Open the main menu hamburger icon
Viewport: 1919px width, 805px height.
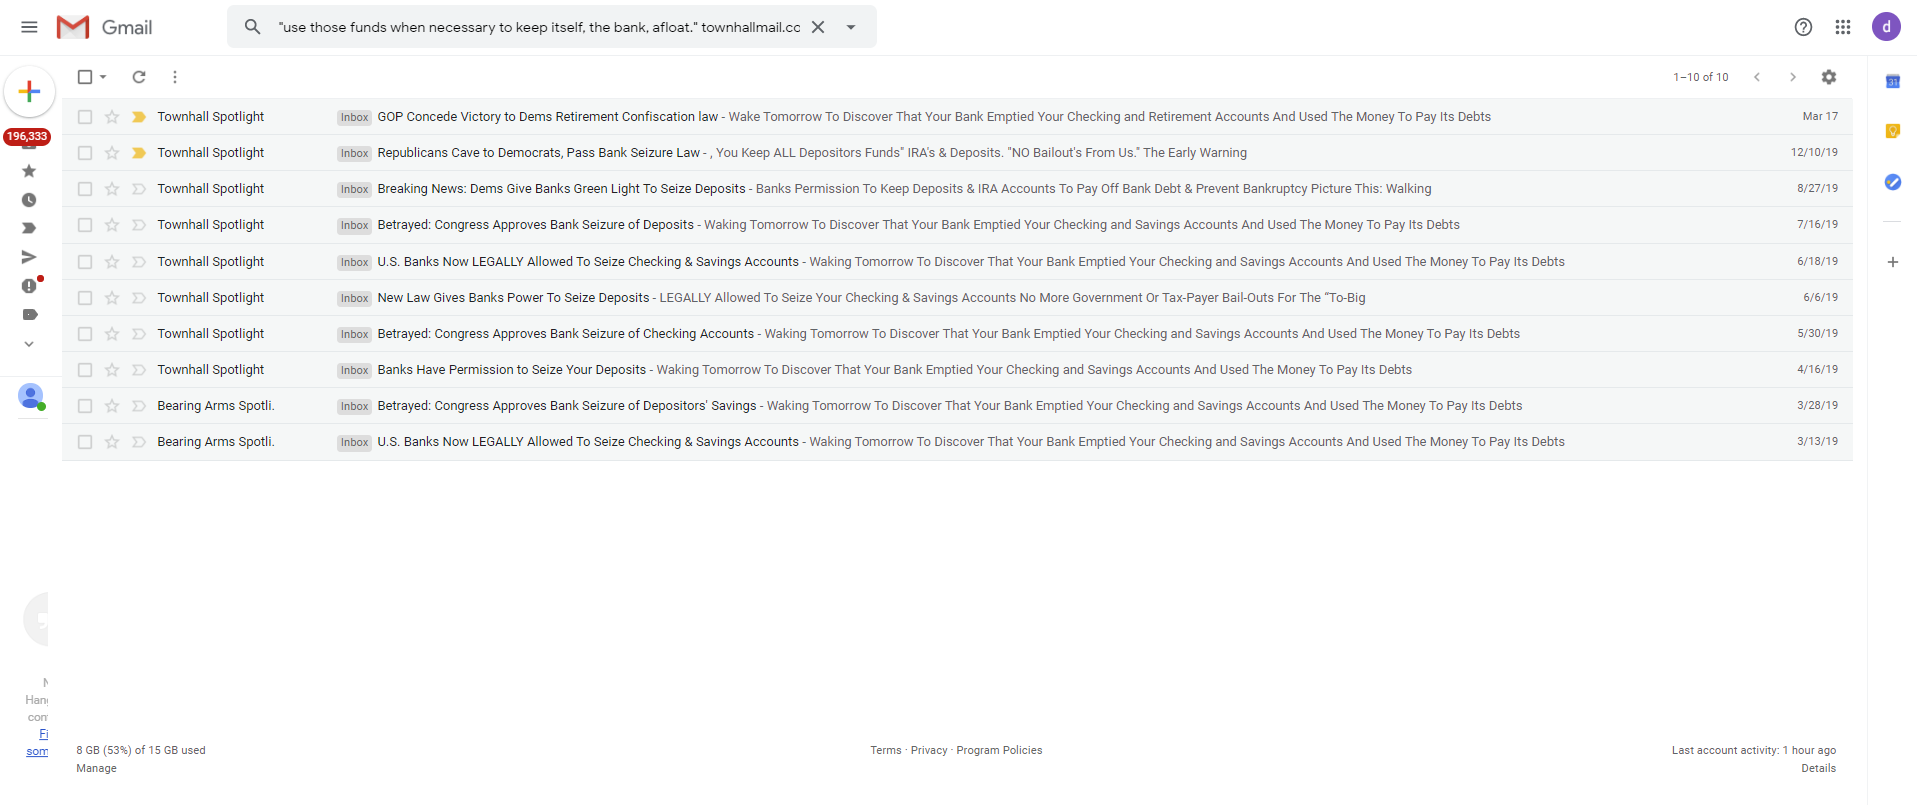click(29, 27)
